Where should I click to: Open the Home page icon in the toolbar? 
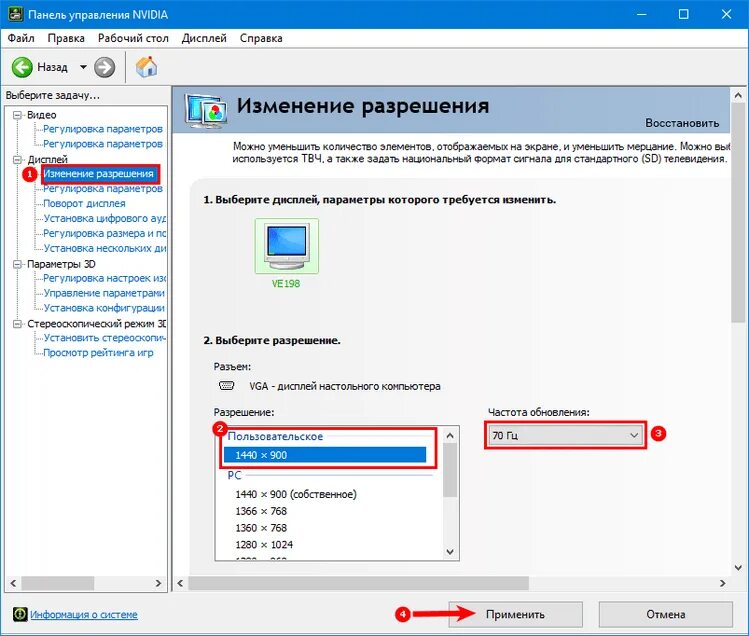pyautogui.click(x=146, y=67)
